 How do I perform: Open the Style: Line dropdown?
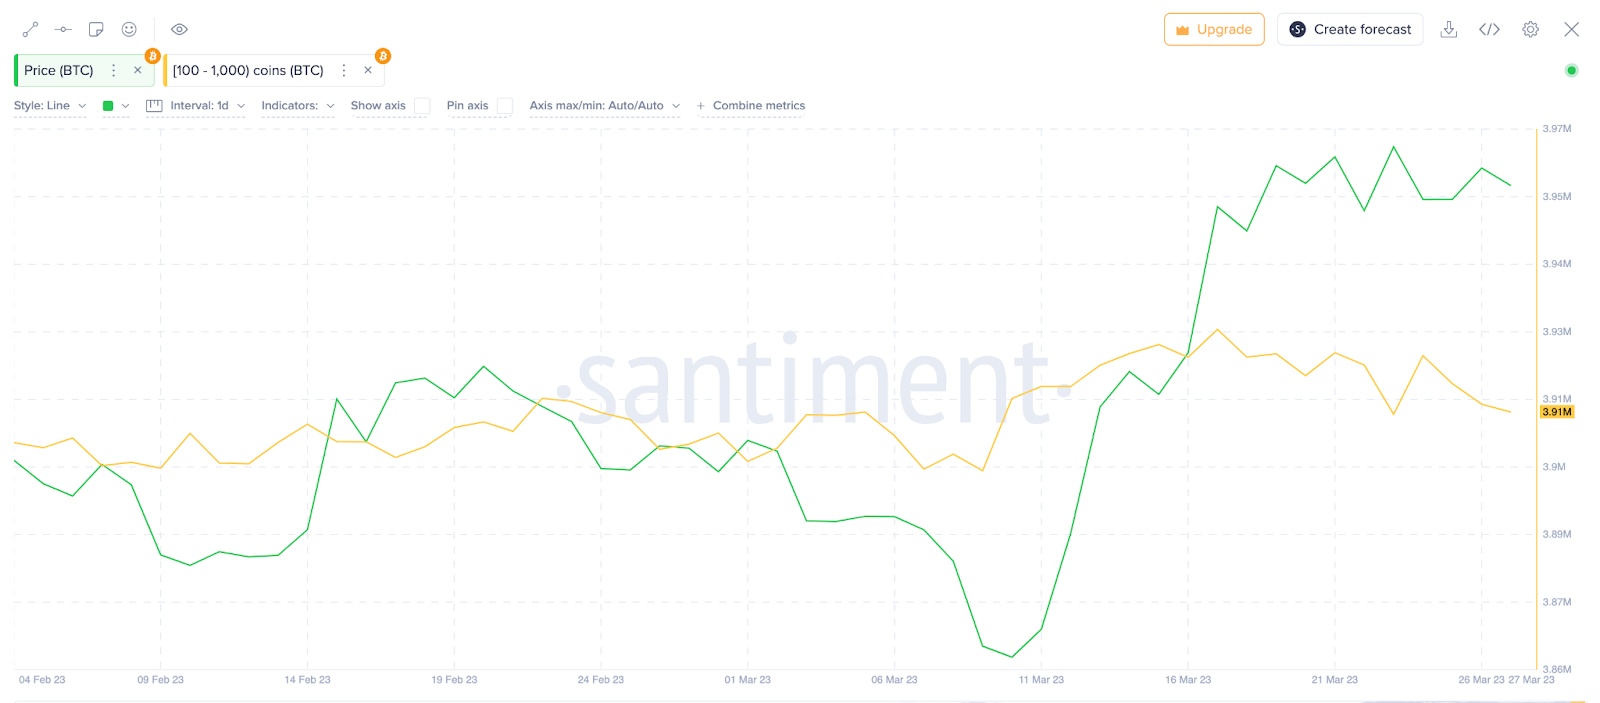click(50, 105)
